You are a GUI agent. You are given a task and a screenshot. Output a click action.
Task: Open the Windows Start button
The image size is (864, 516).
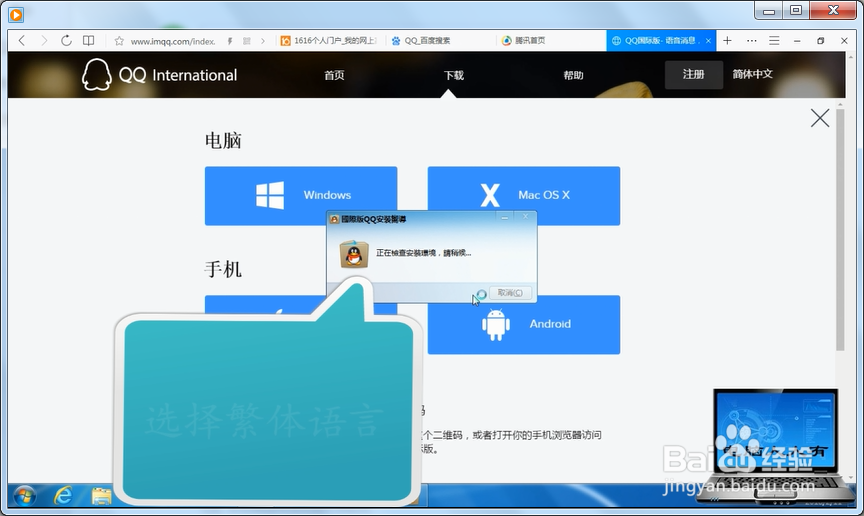(25, 496)
